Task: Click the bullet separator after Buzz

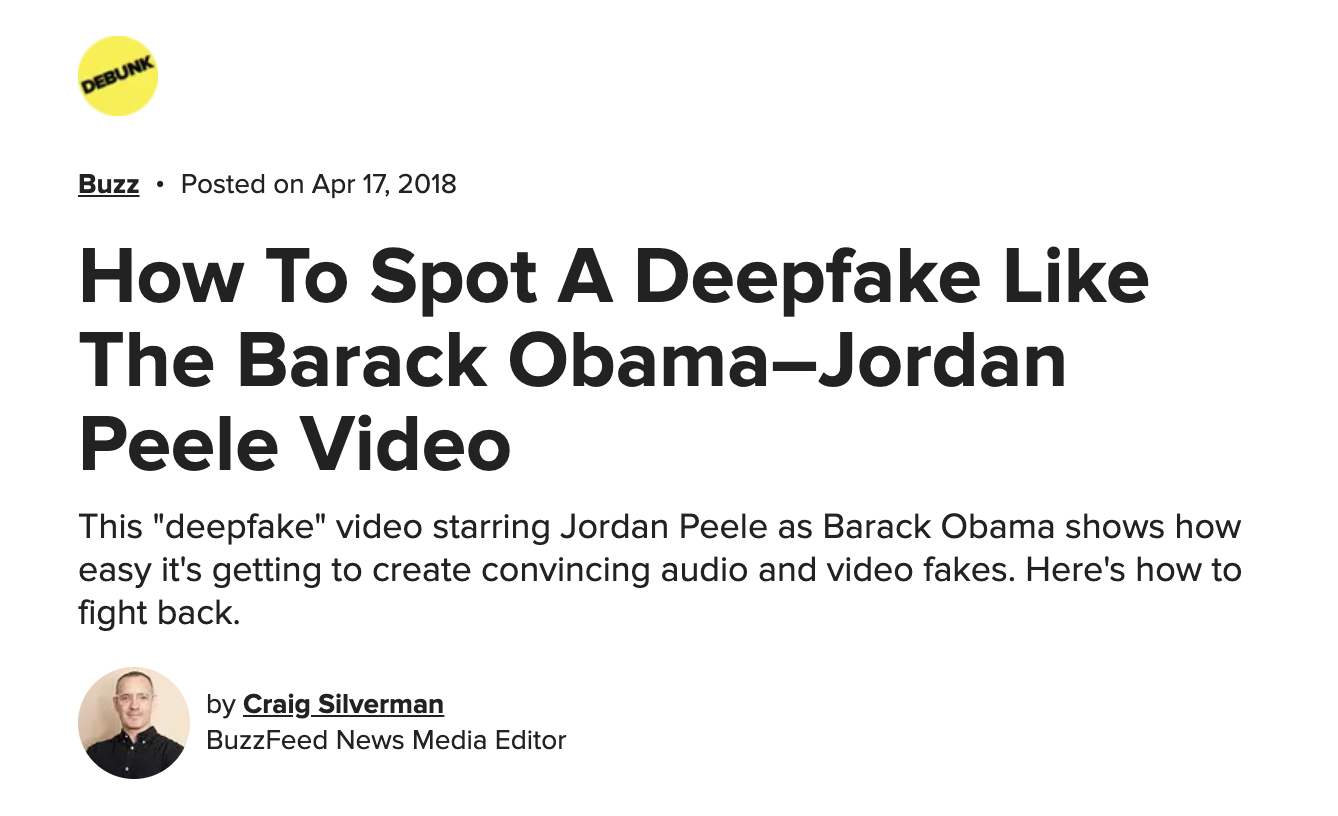Action: [x=160, y=185]
